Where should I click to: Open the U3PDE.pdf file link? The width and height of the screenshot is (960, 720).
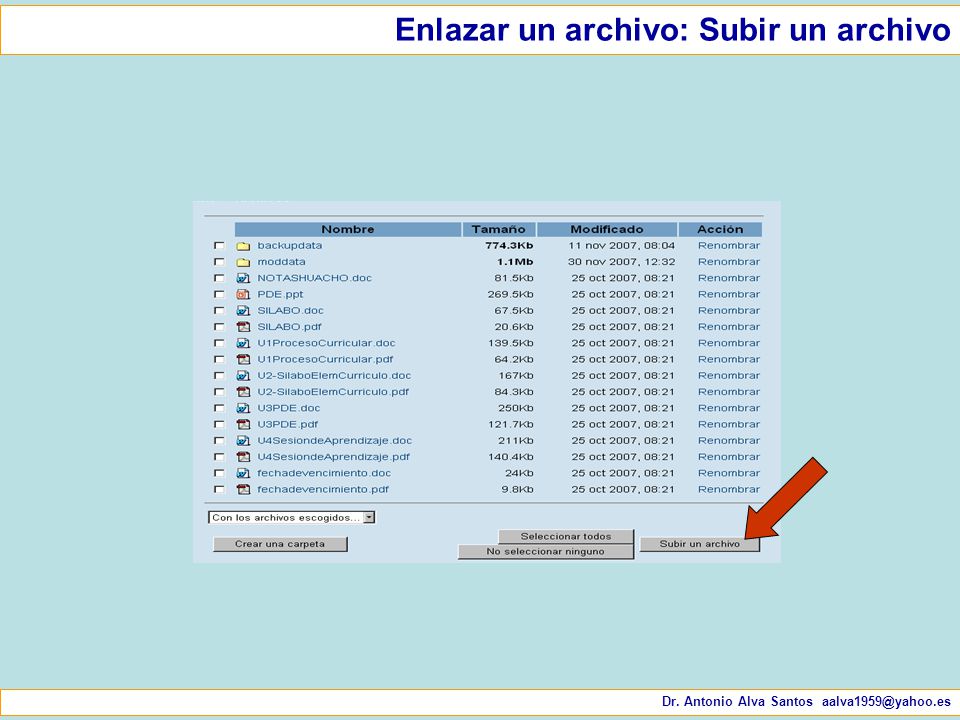[x=287, y=424]
